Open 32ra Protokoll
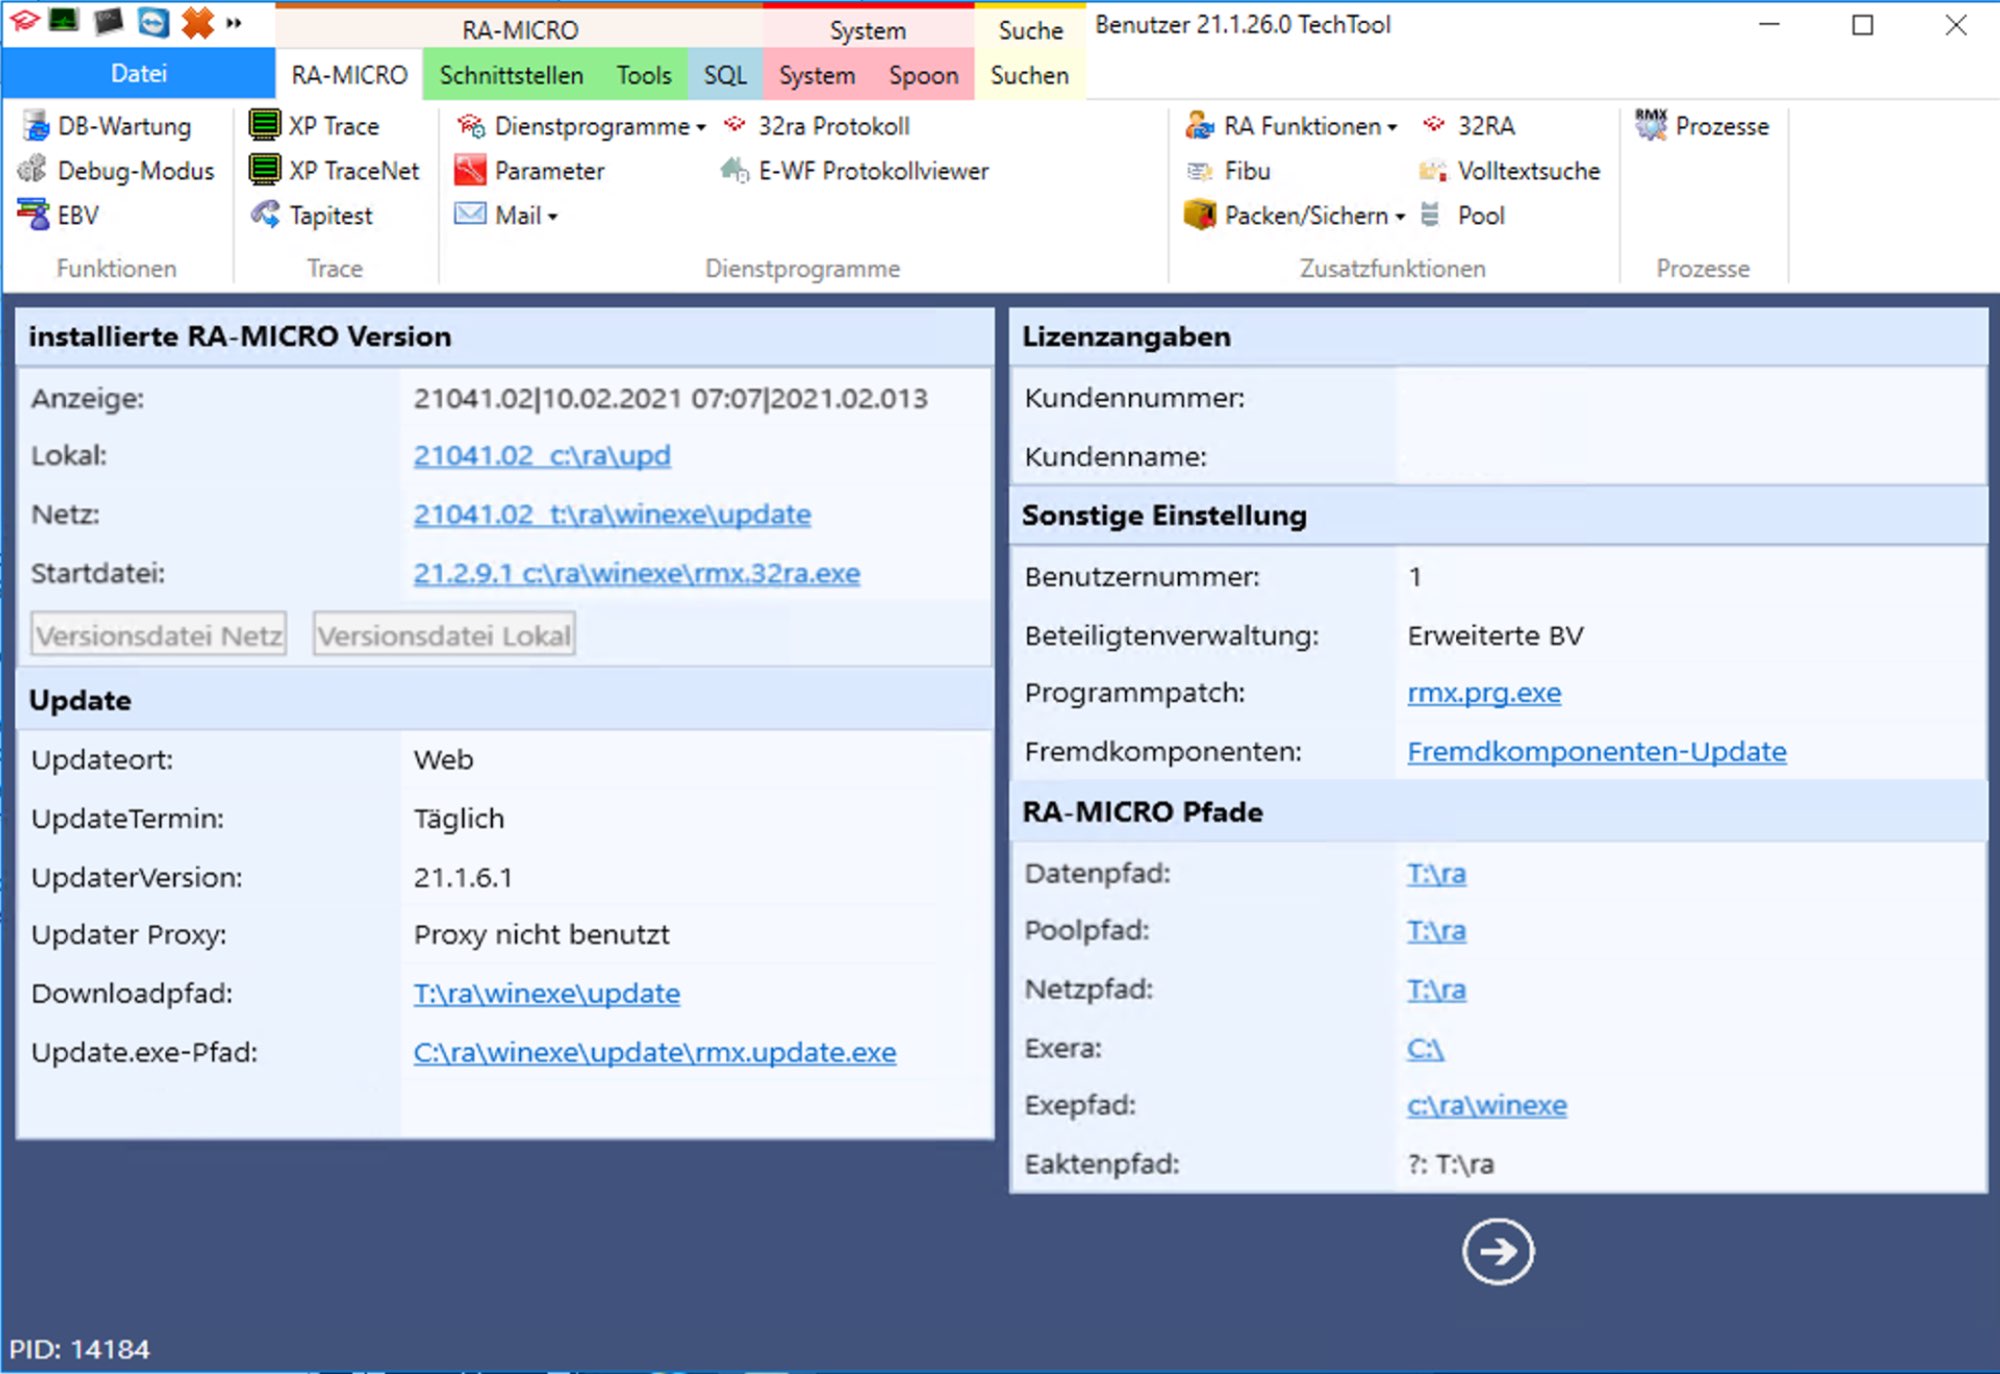 click(817, 126)
